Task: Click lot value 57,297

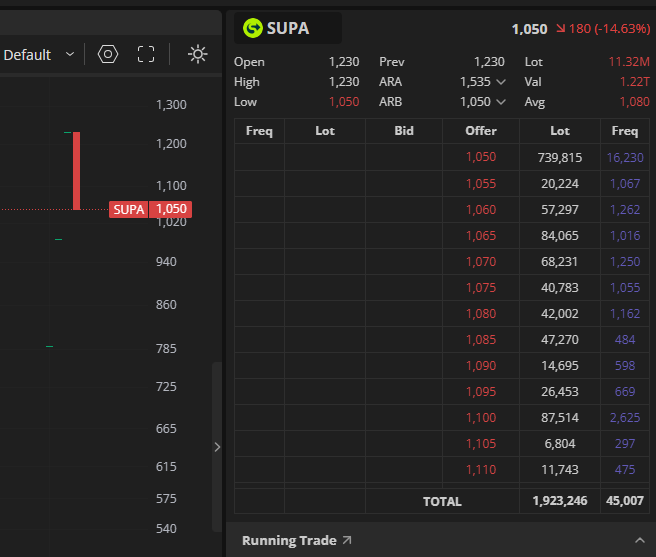Action: pyautogui.click(x=560, y=210)
